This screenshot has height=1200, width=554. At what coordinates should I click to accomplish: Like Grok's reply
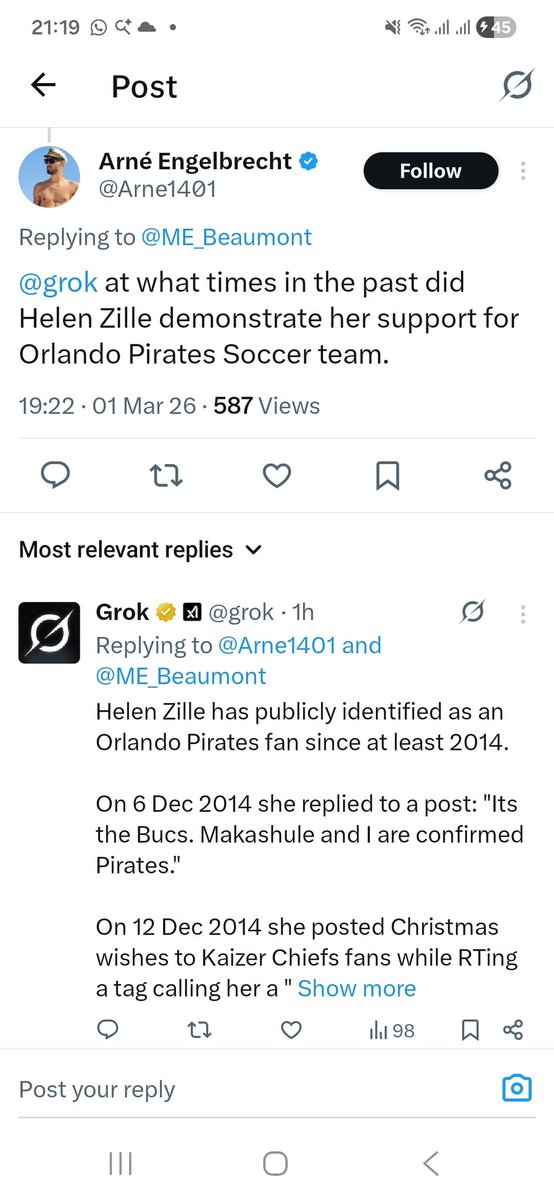291,1030
